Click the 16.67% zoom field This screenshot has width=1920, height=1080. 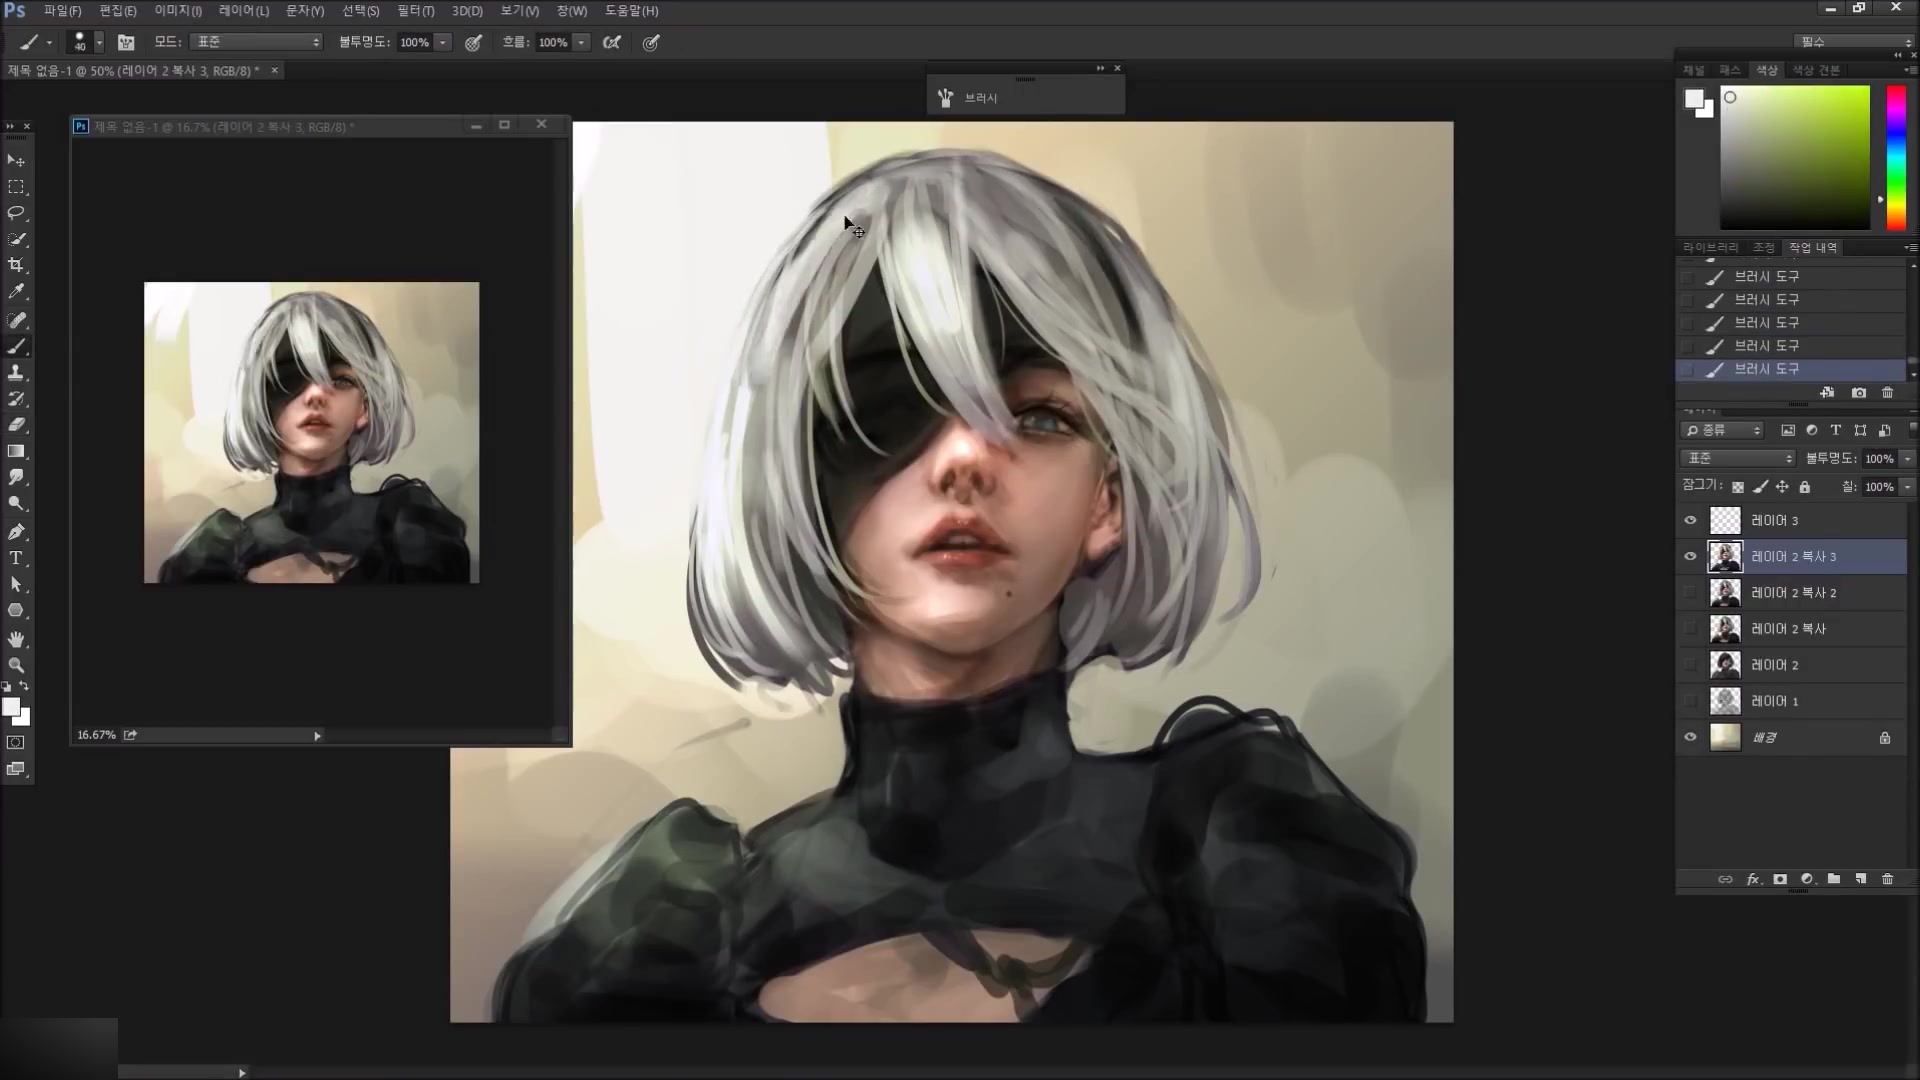click(96, 735)
